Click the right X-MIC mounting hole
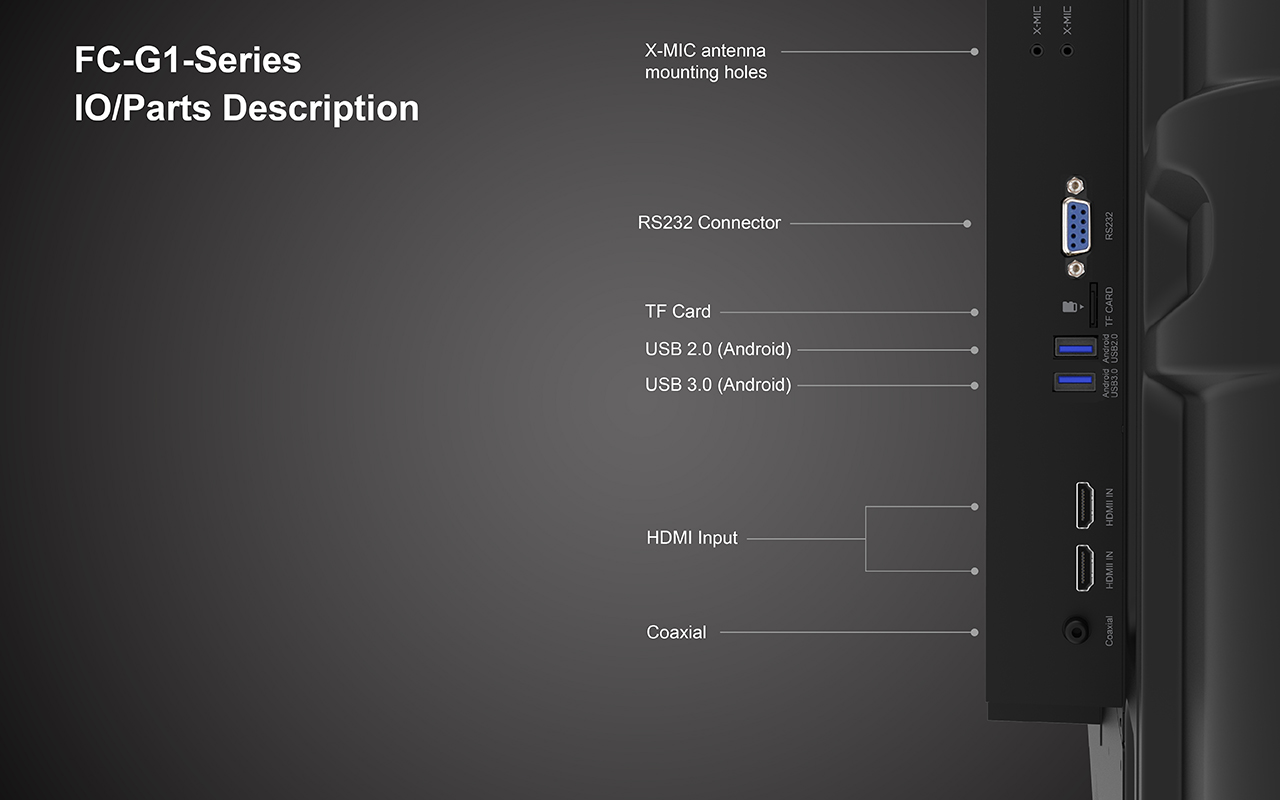The height and width of the screenshot is (800, 1280). point(1067,49)
